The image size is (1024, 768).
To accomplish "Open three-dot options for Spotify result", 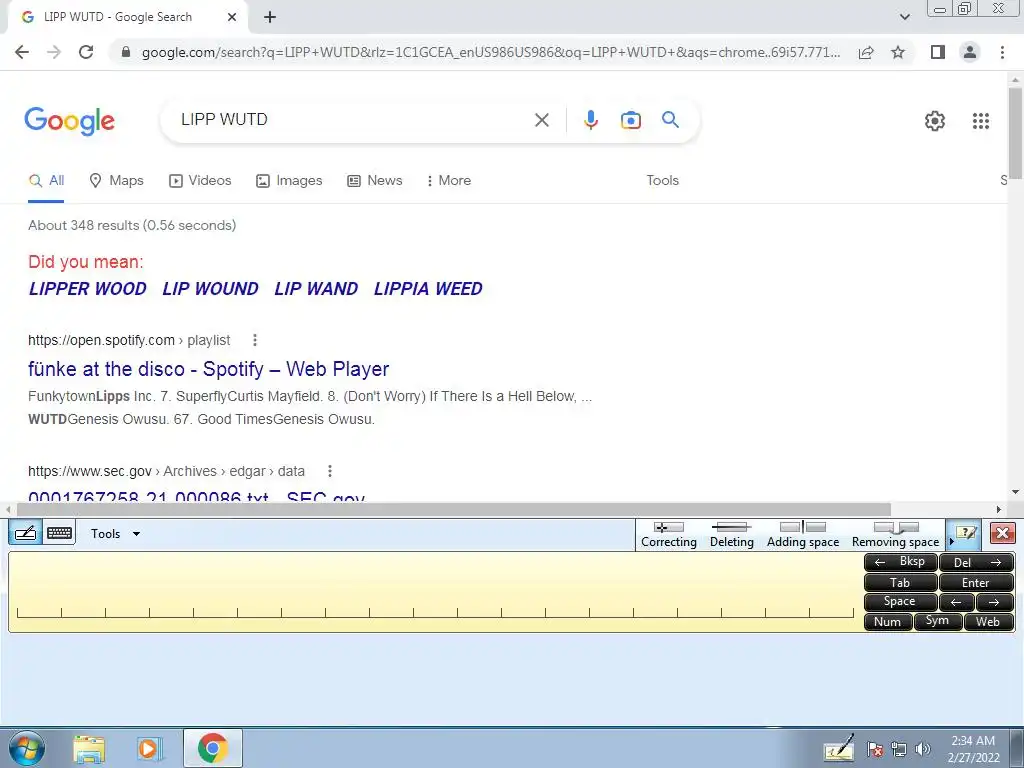I will click(255, 340).
